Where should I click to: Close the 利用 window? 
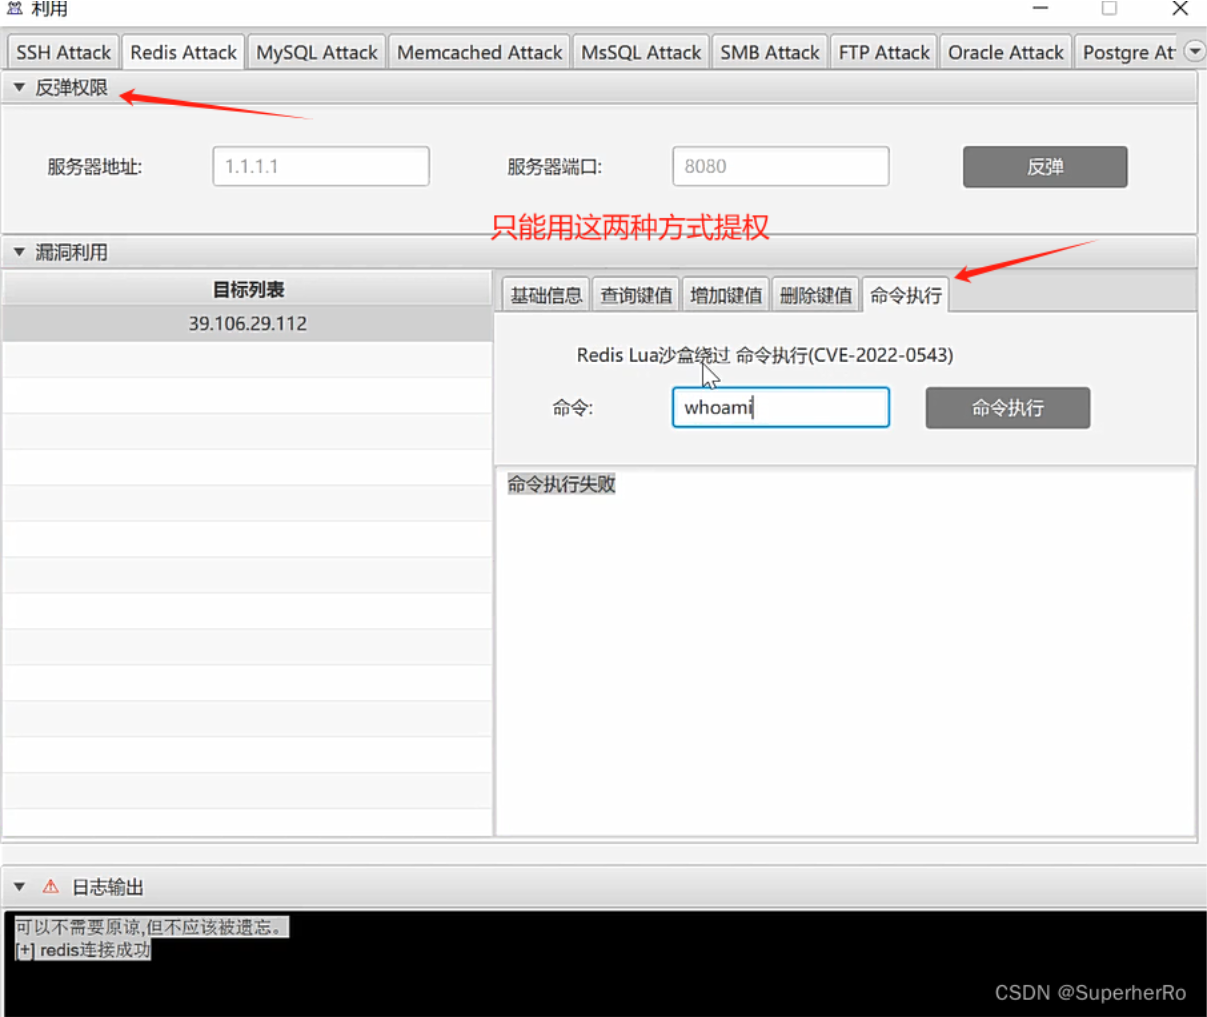1180,8
